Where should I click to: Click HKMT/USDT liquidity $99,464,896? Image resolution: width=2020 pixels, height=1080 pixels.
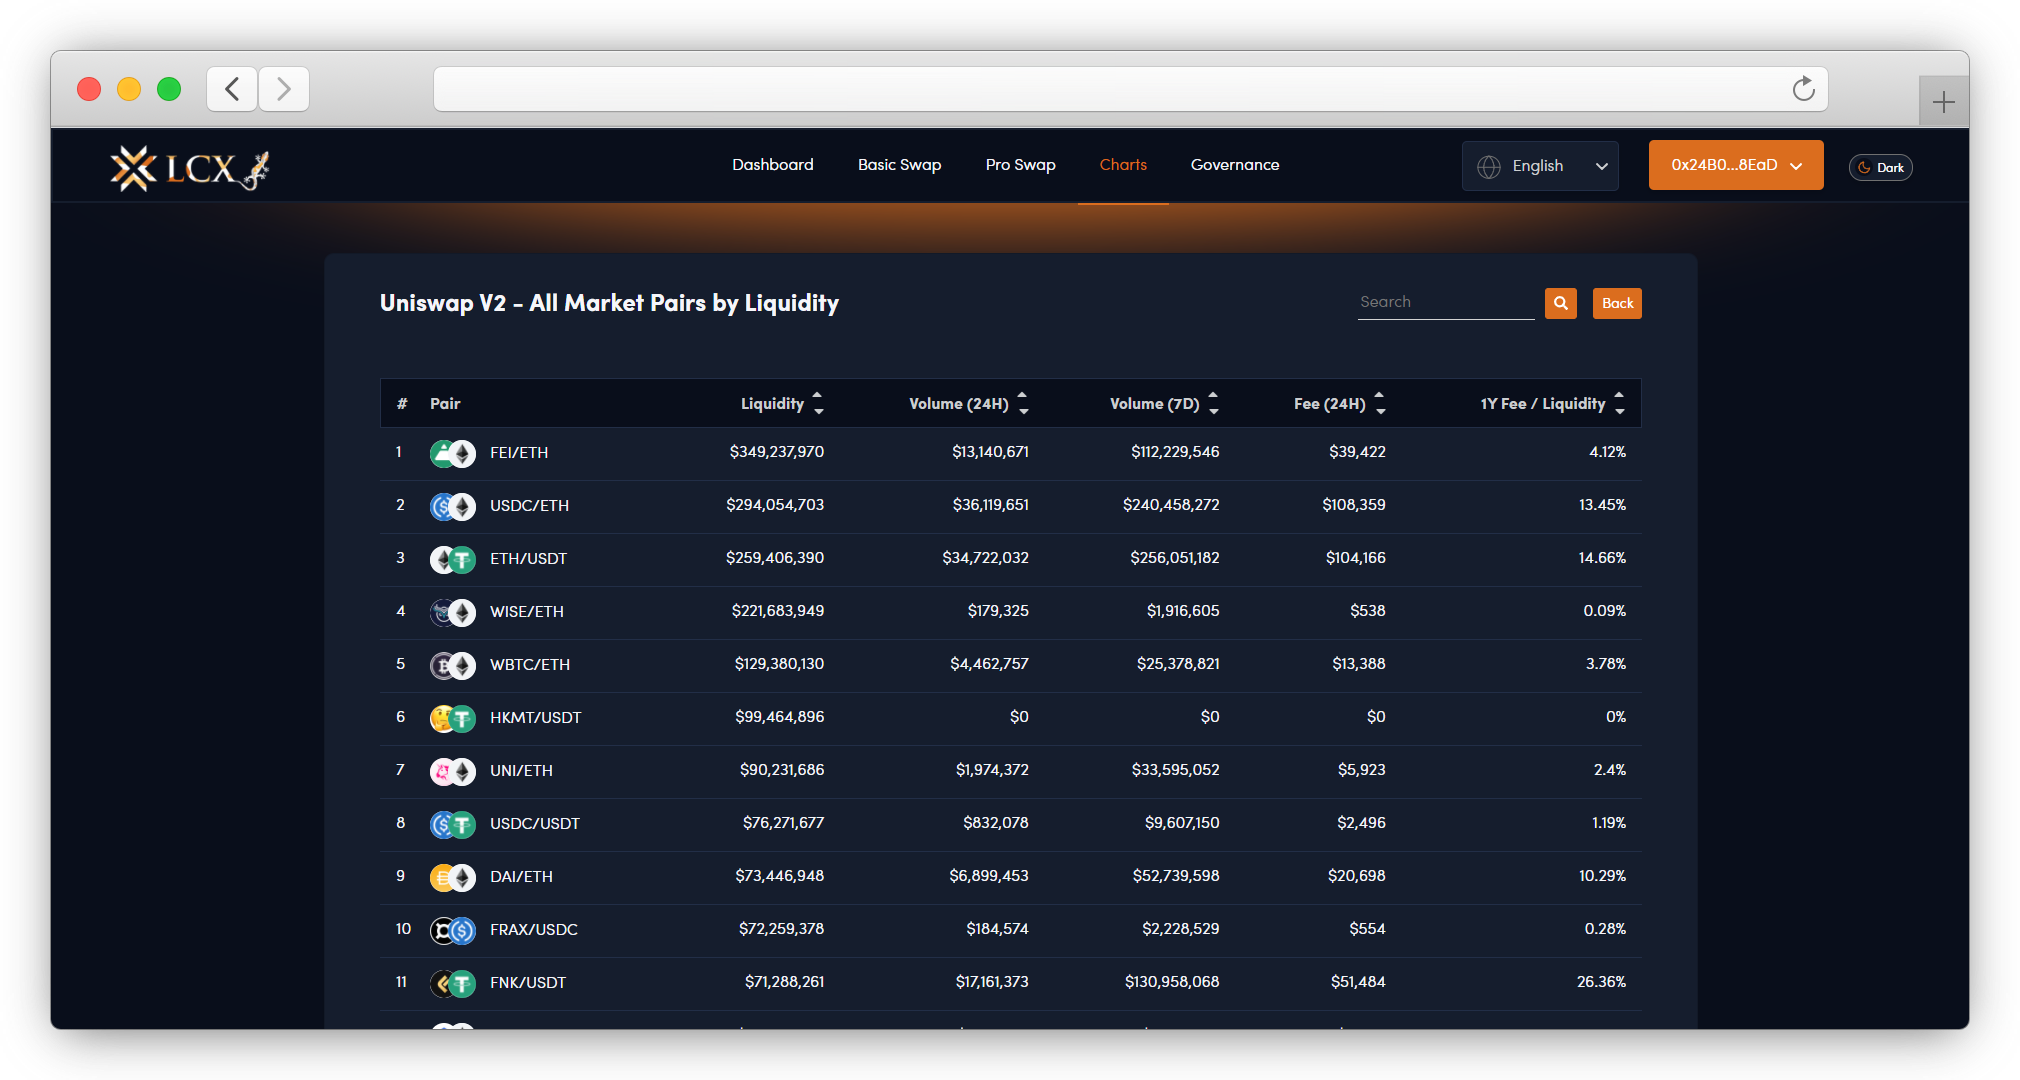coord(780,717)
